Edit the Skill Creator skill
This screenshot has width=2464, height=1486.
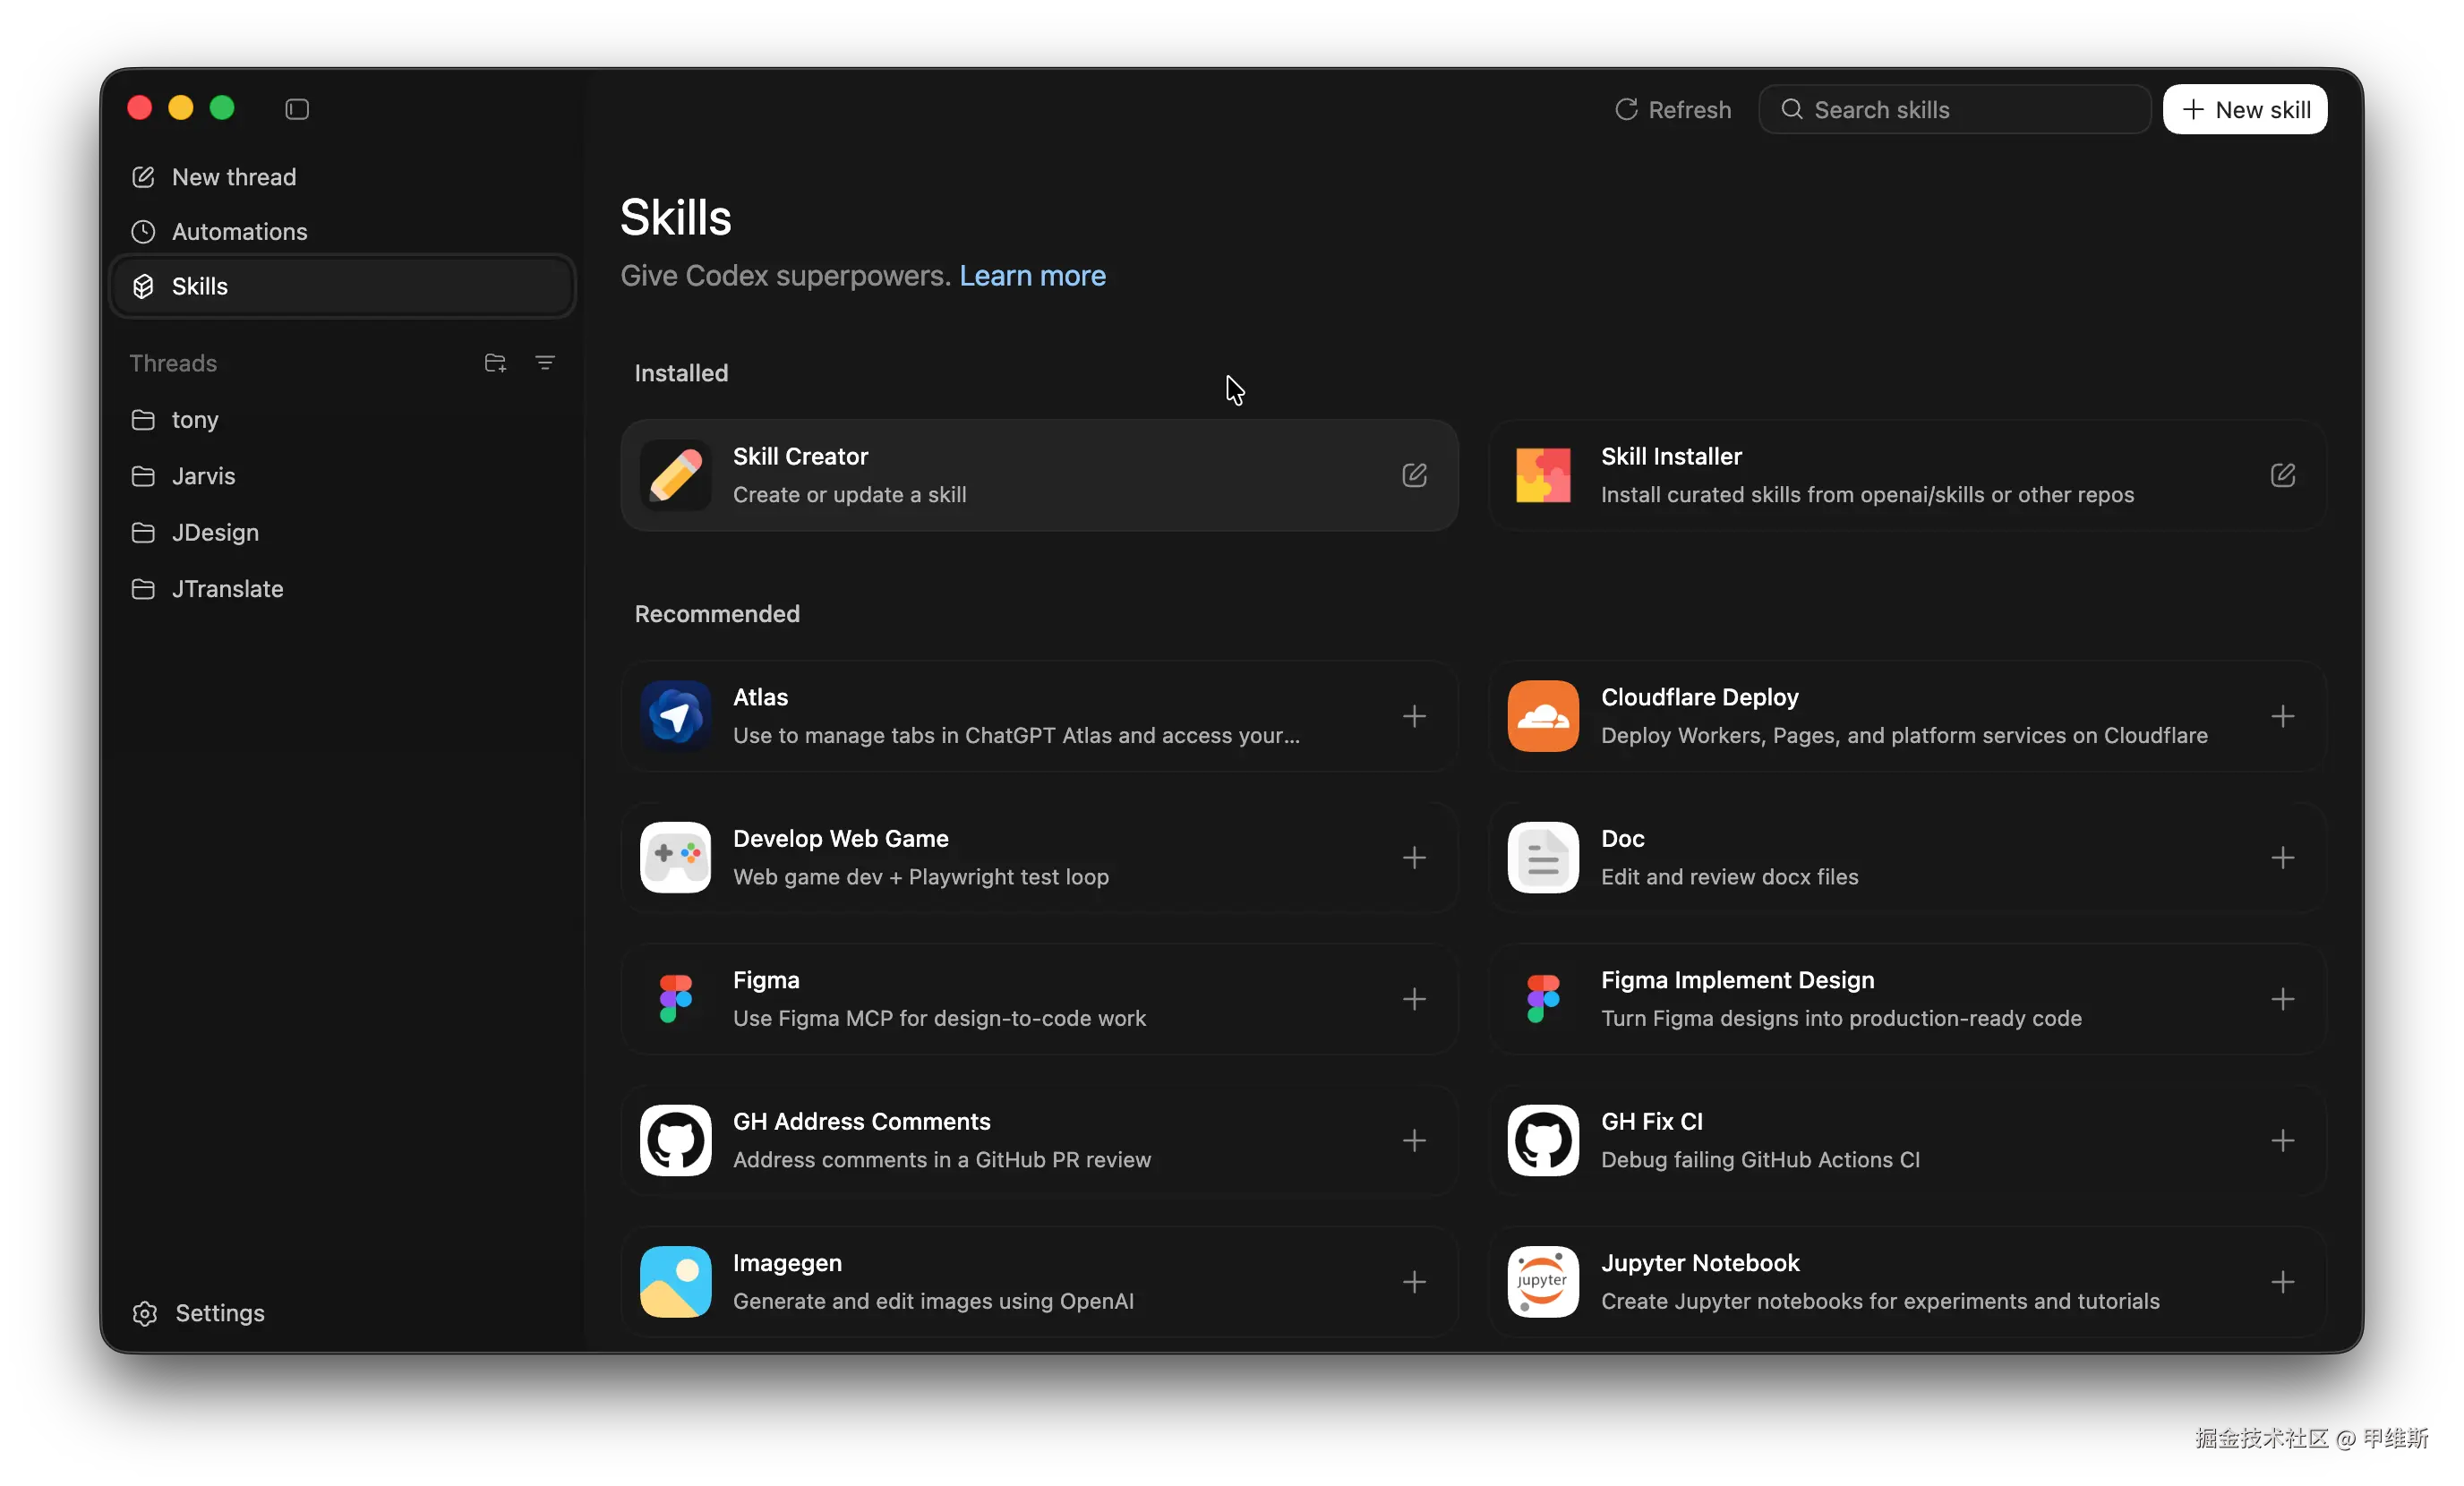1414,475
